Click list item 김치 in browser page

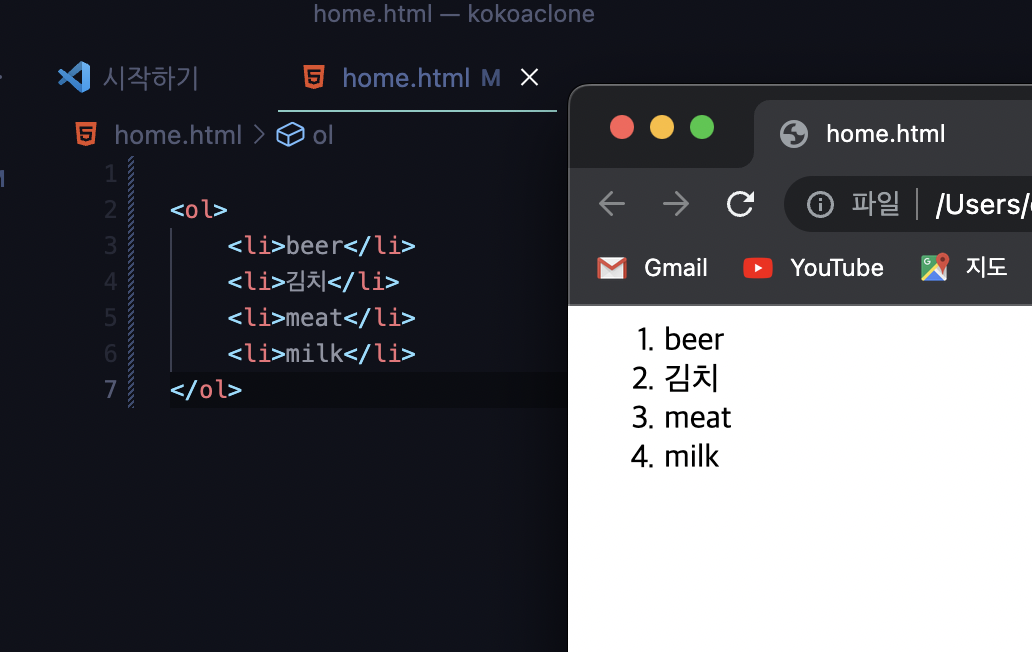691,378
